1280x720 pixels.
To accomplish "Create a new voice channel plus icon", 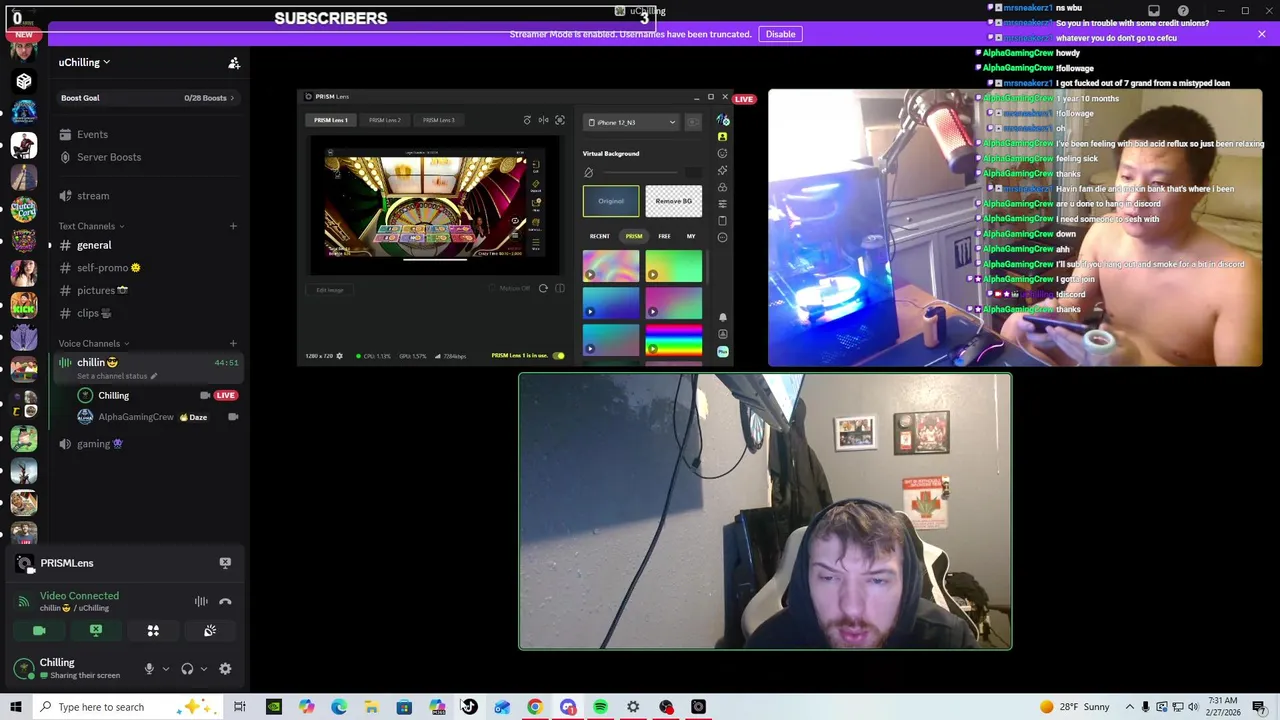I will tap(233, 343).
